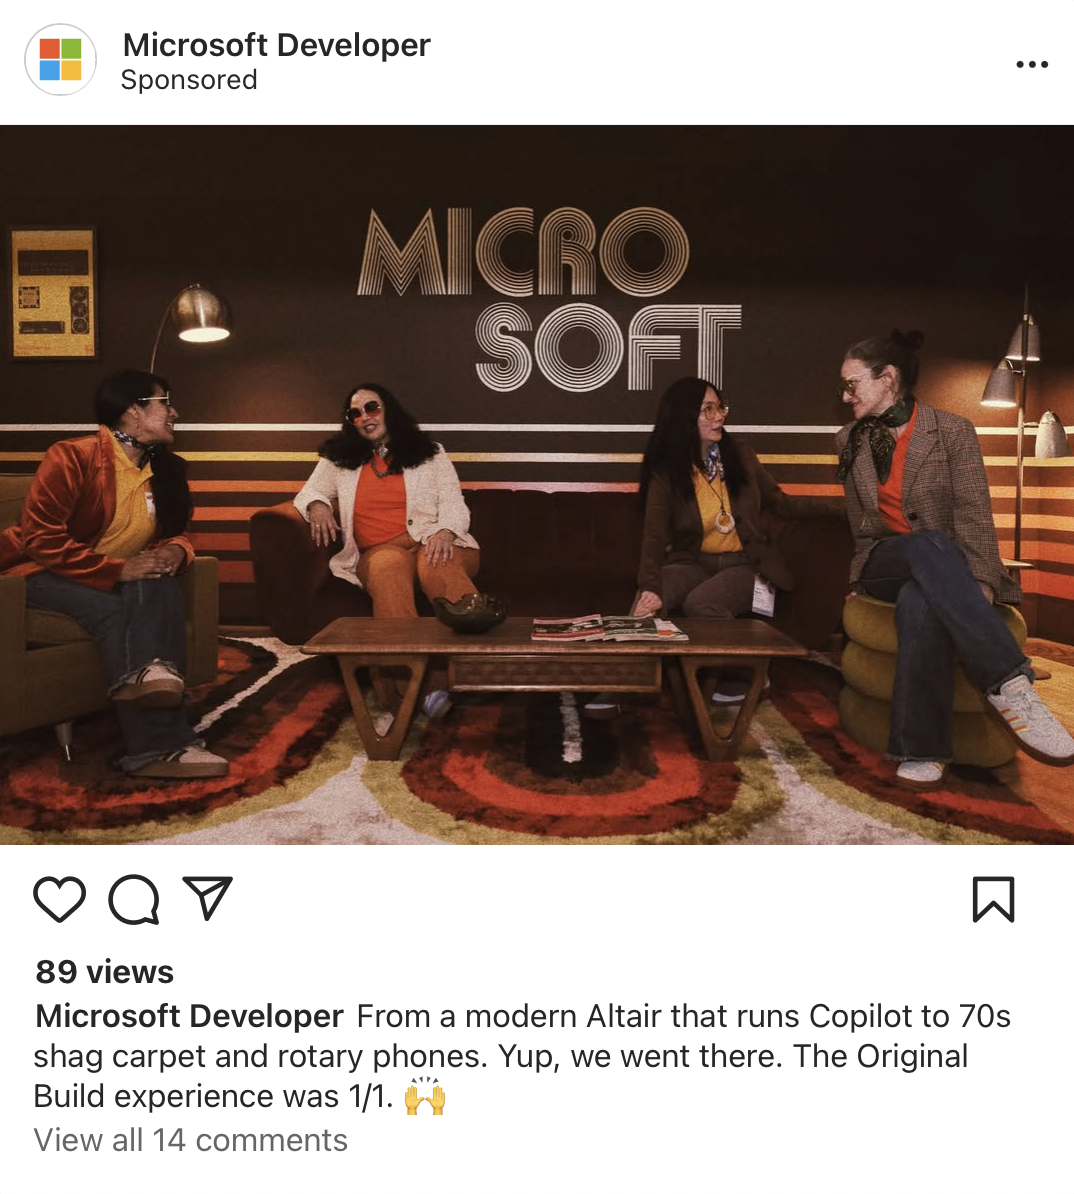Tap the post caption text

click(523, 1056)
